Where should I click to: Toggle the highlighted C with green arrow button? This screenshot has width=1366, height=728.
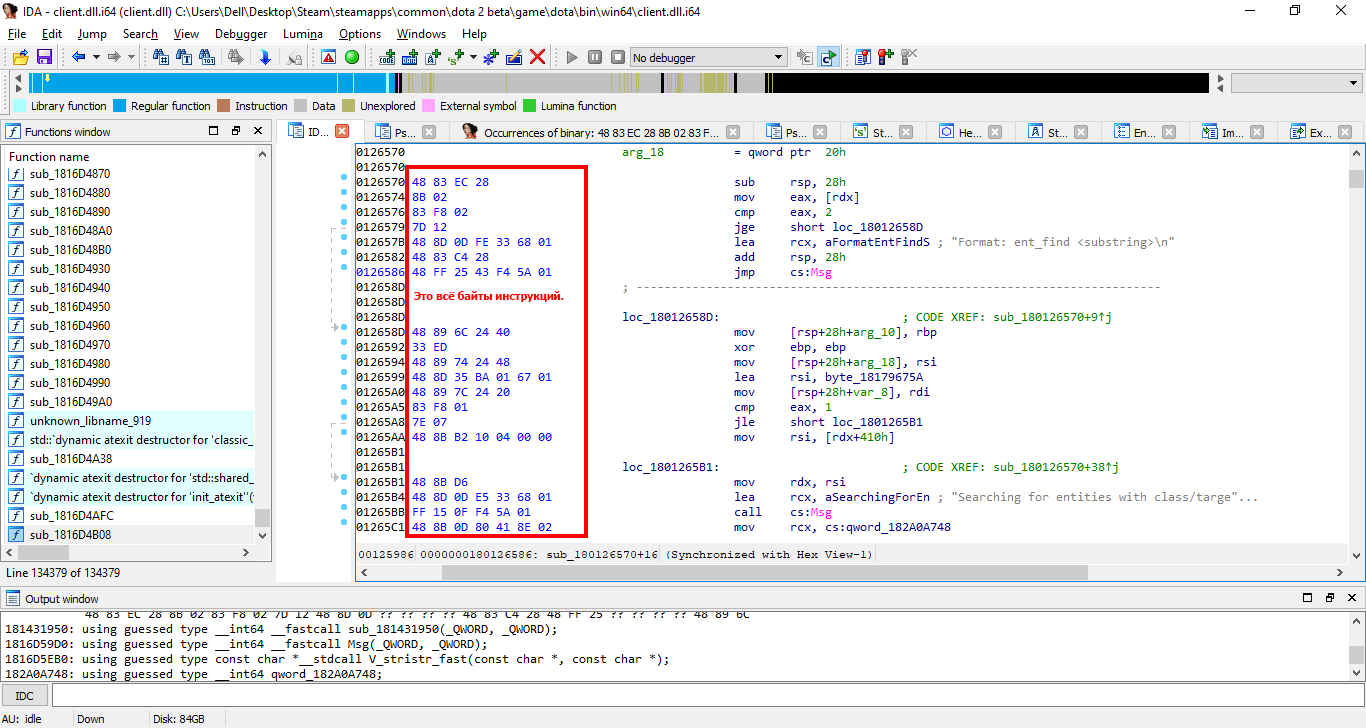(828, 57)
